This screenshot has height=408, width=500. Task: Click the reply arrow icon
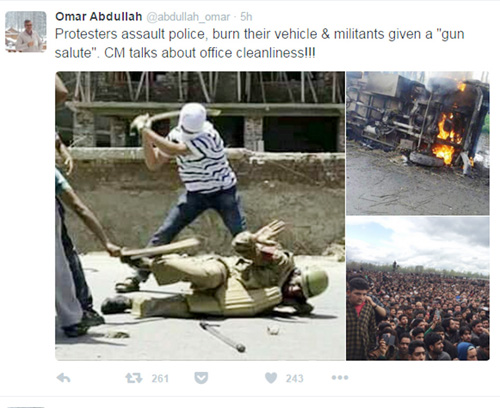[63, 378]
